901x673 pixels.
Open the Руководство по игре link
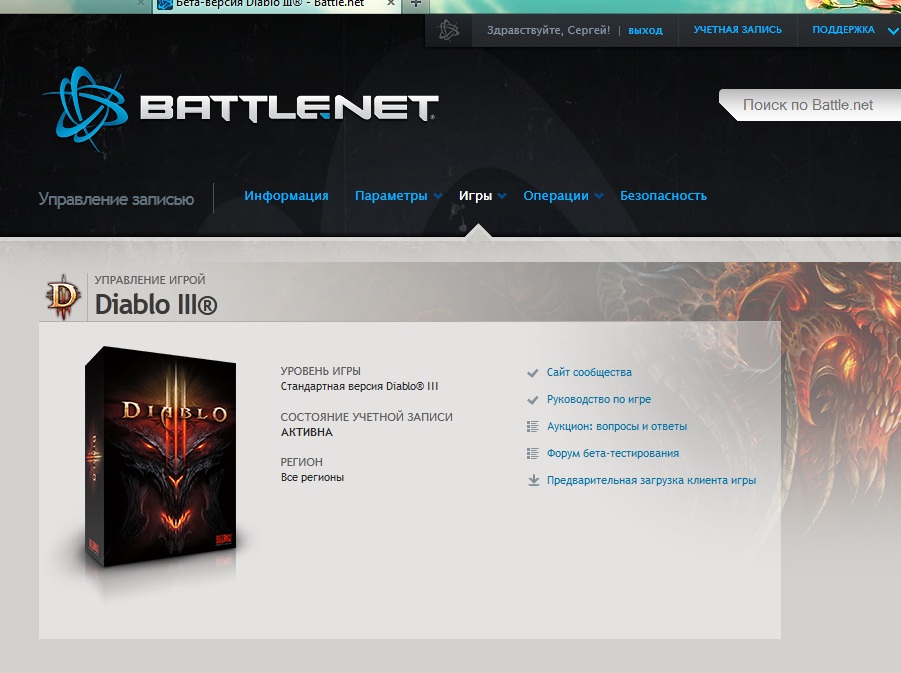(599, 399)
